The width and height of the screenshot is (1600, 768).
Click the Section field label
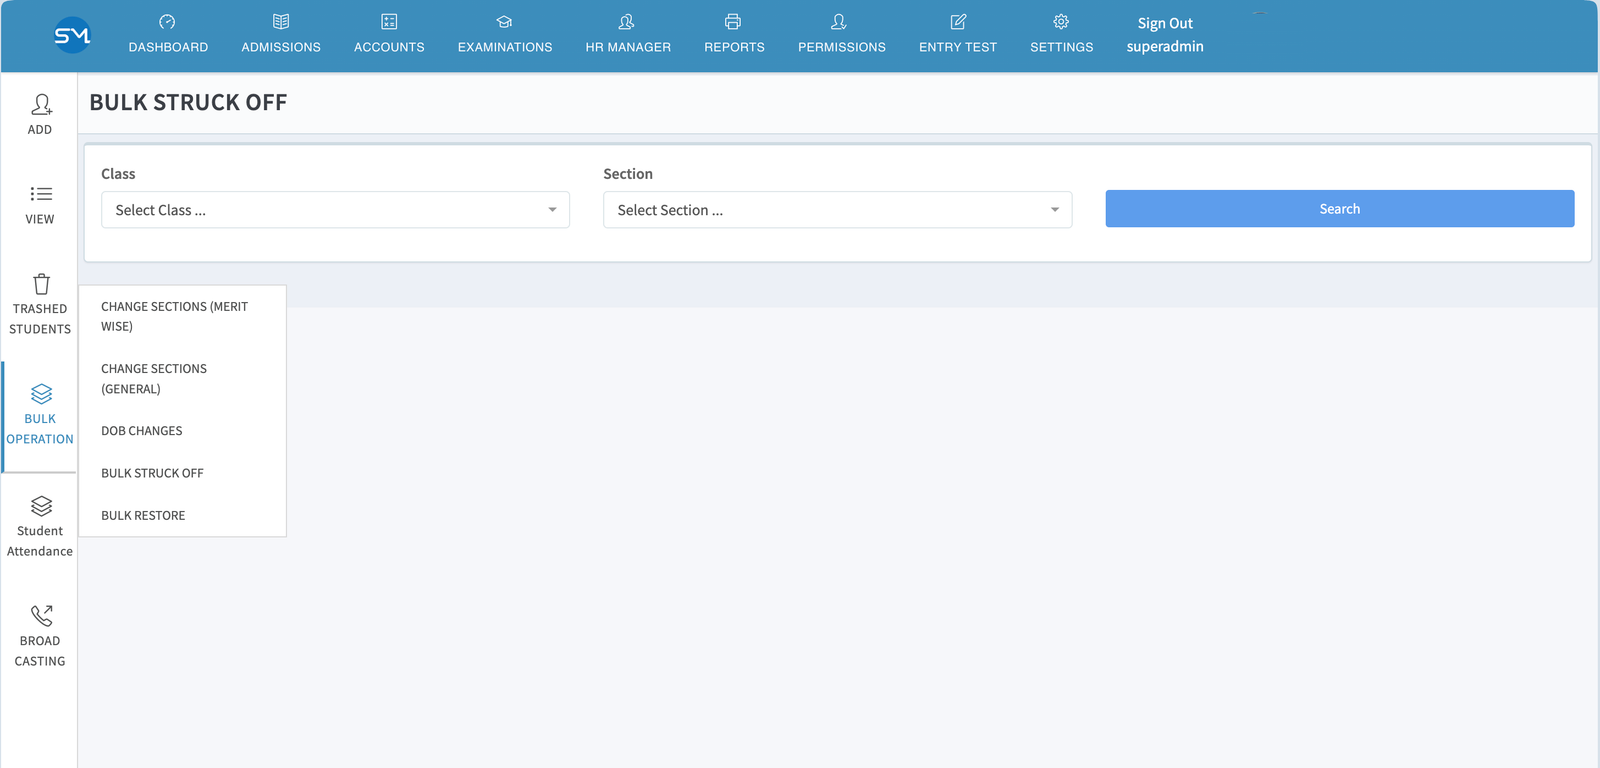pyautogui.click(x=628, y=174)
